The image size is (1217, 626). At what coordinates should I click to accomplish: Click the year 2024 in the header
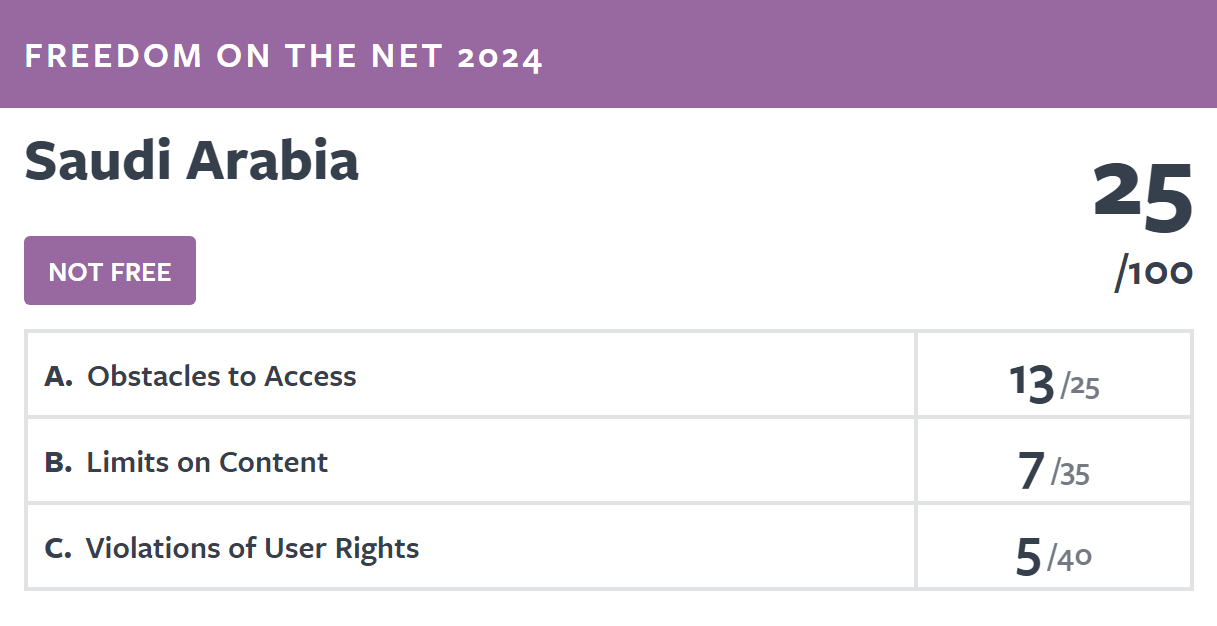[500, 57]
